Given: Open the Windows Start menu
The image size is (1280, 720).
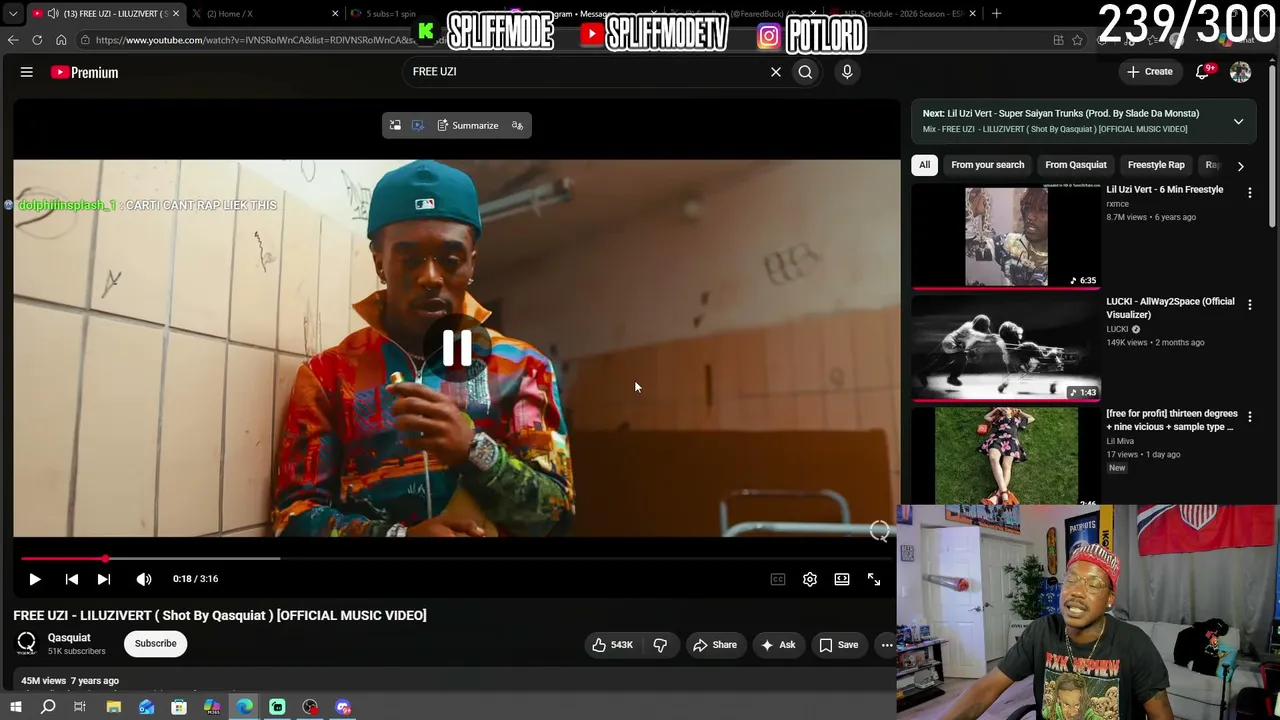Looking at the screenshot, I should click(15, 708).
